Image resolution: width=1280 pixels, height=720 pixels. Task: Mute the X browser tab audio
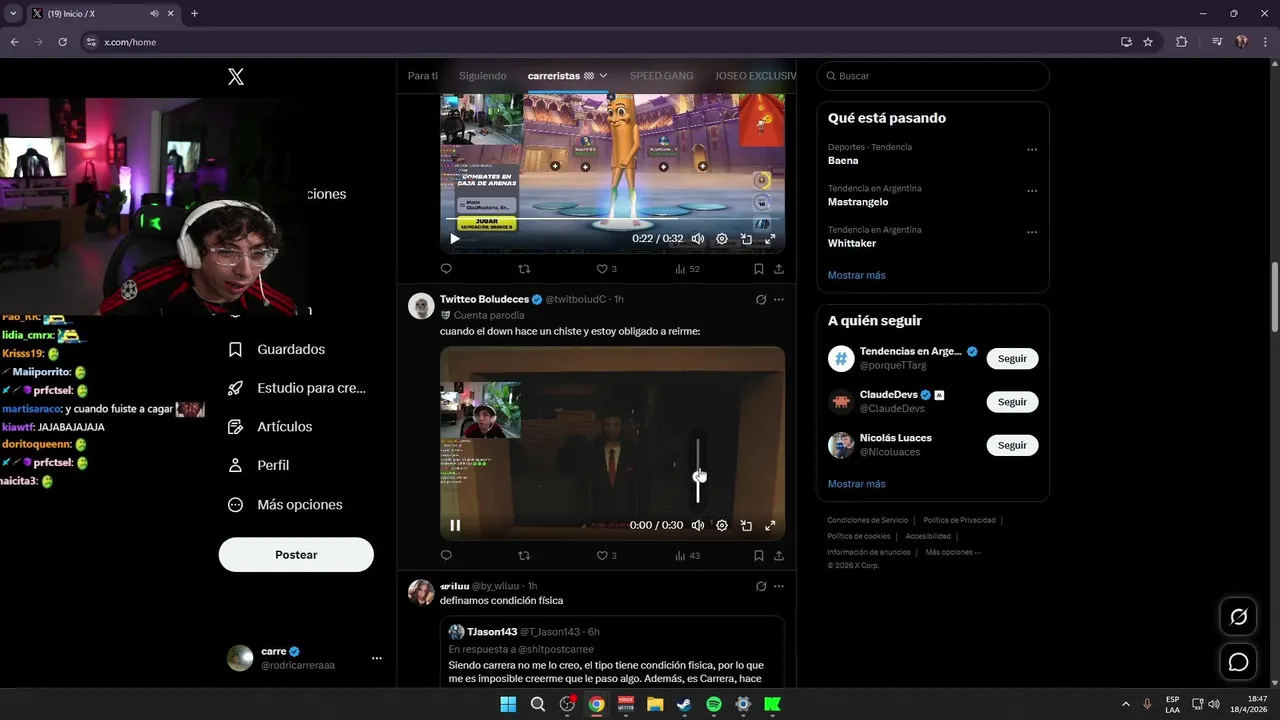[x=155, y=14]
